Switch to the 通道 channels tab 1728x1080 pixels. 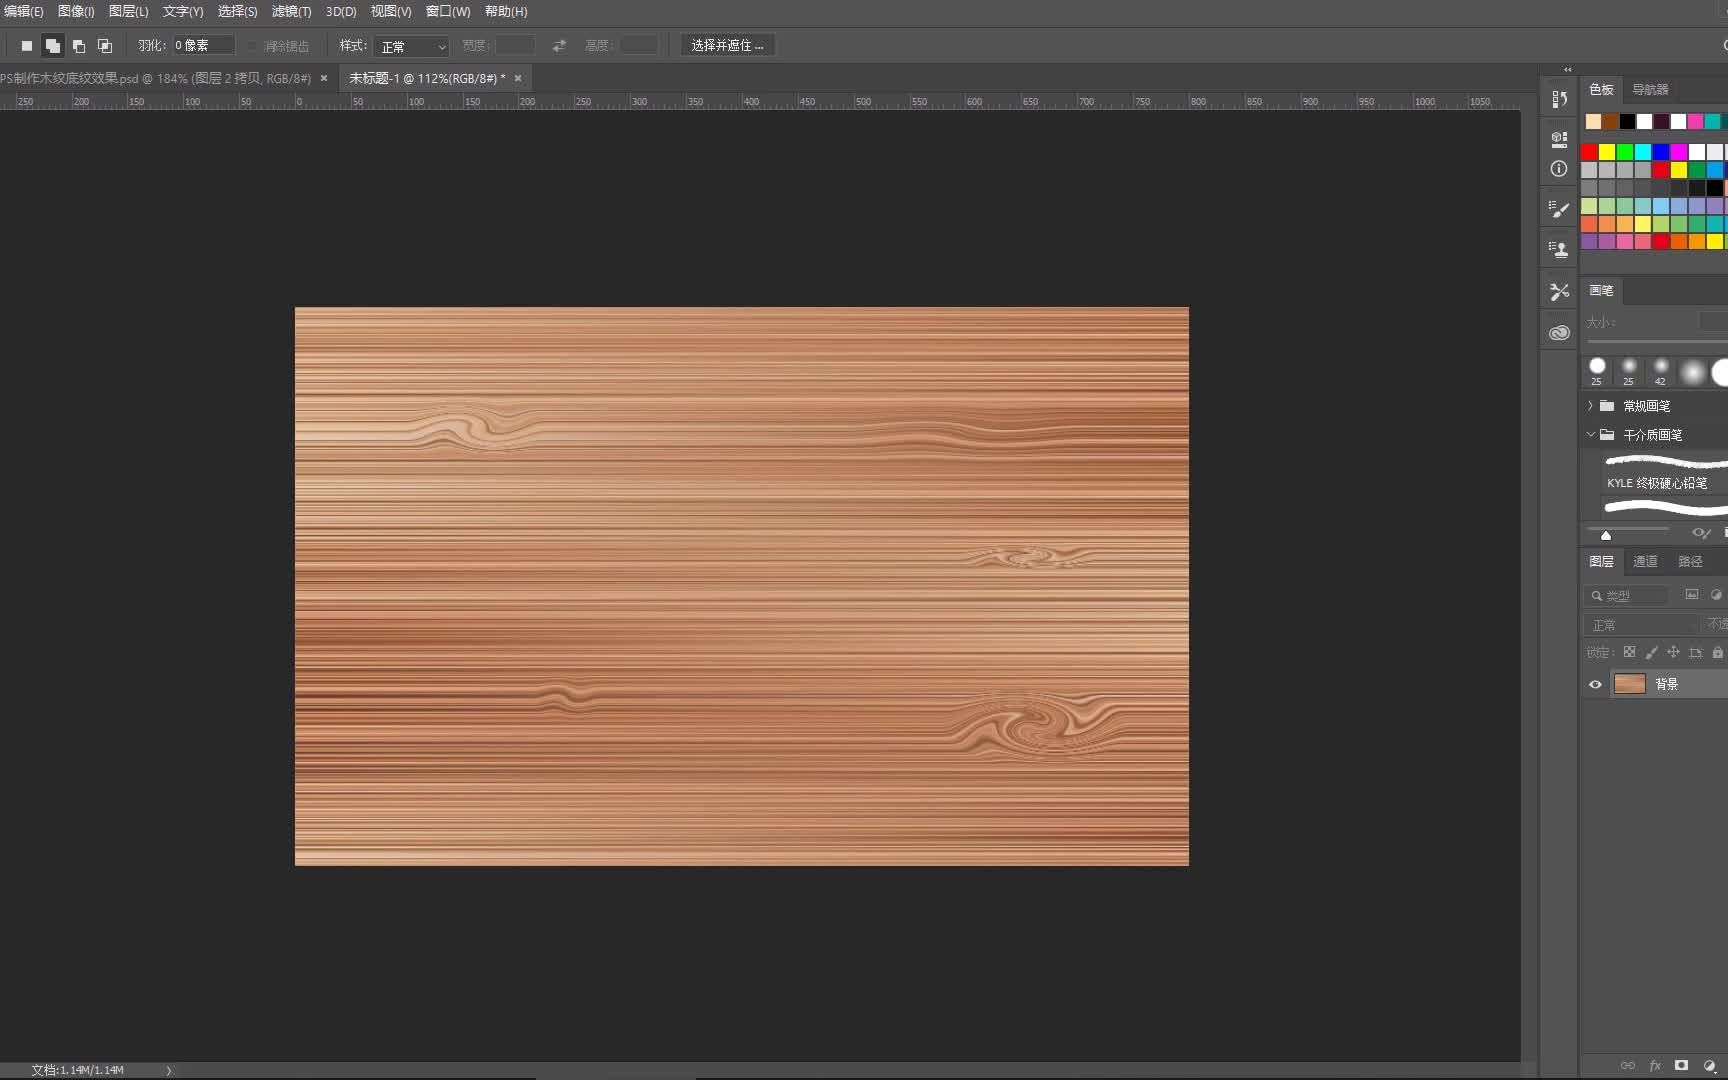1645,562
